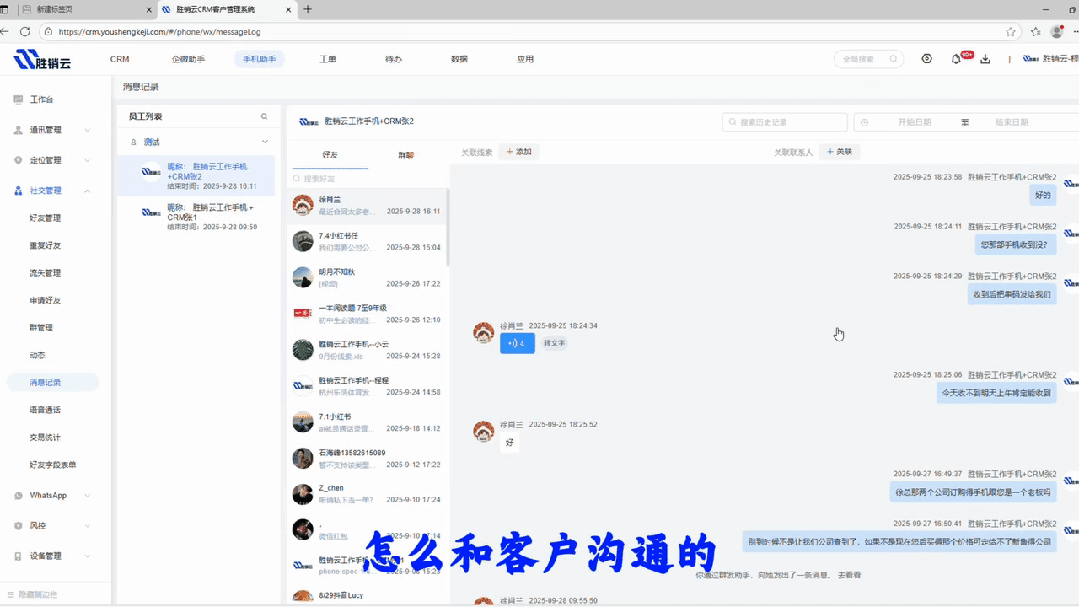Screen dimensions: 1079x607
Task: Switch to the 群聊 tab
Action: coord(406,155)
